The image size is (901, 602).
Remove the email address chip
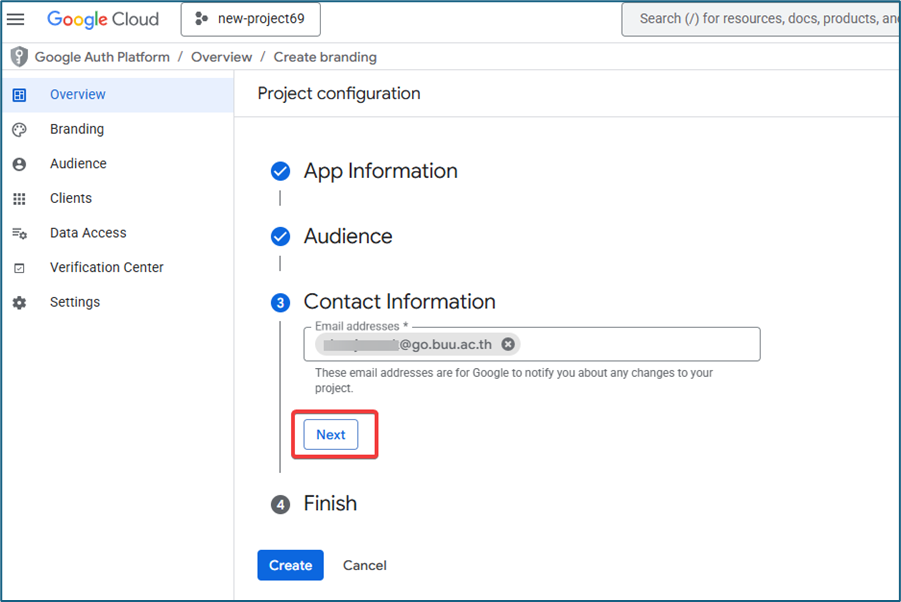point(508,344)
